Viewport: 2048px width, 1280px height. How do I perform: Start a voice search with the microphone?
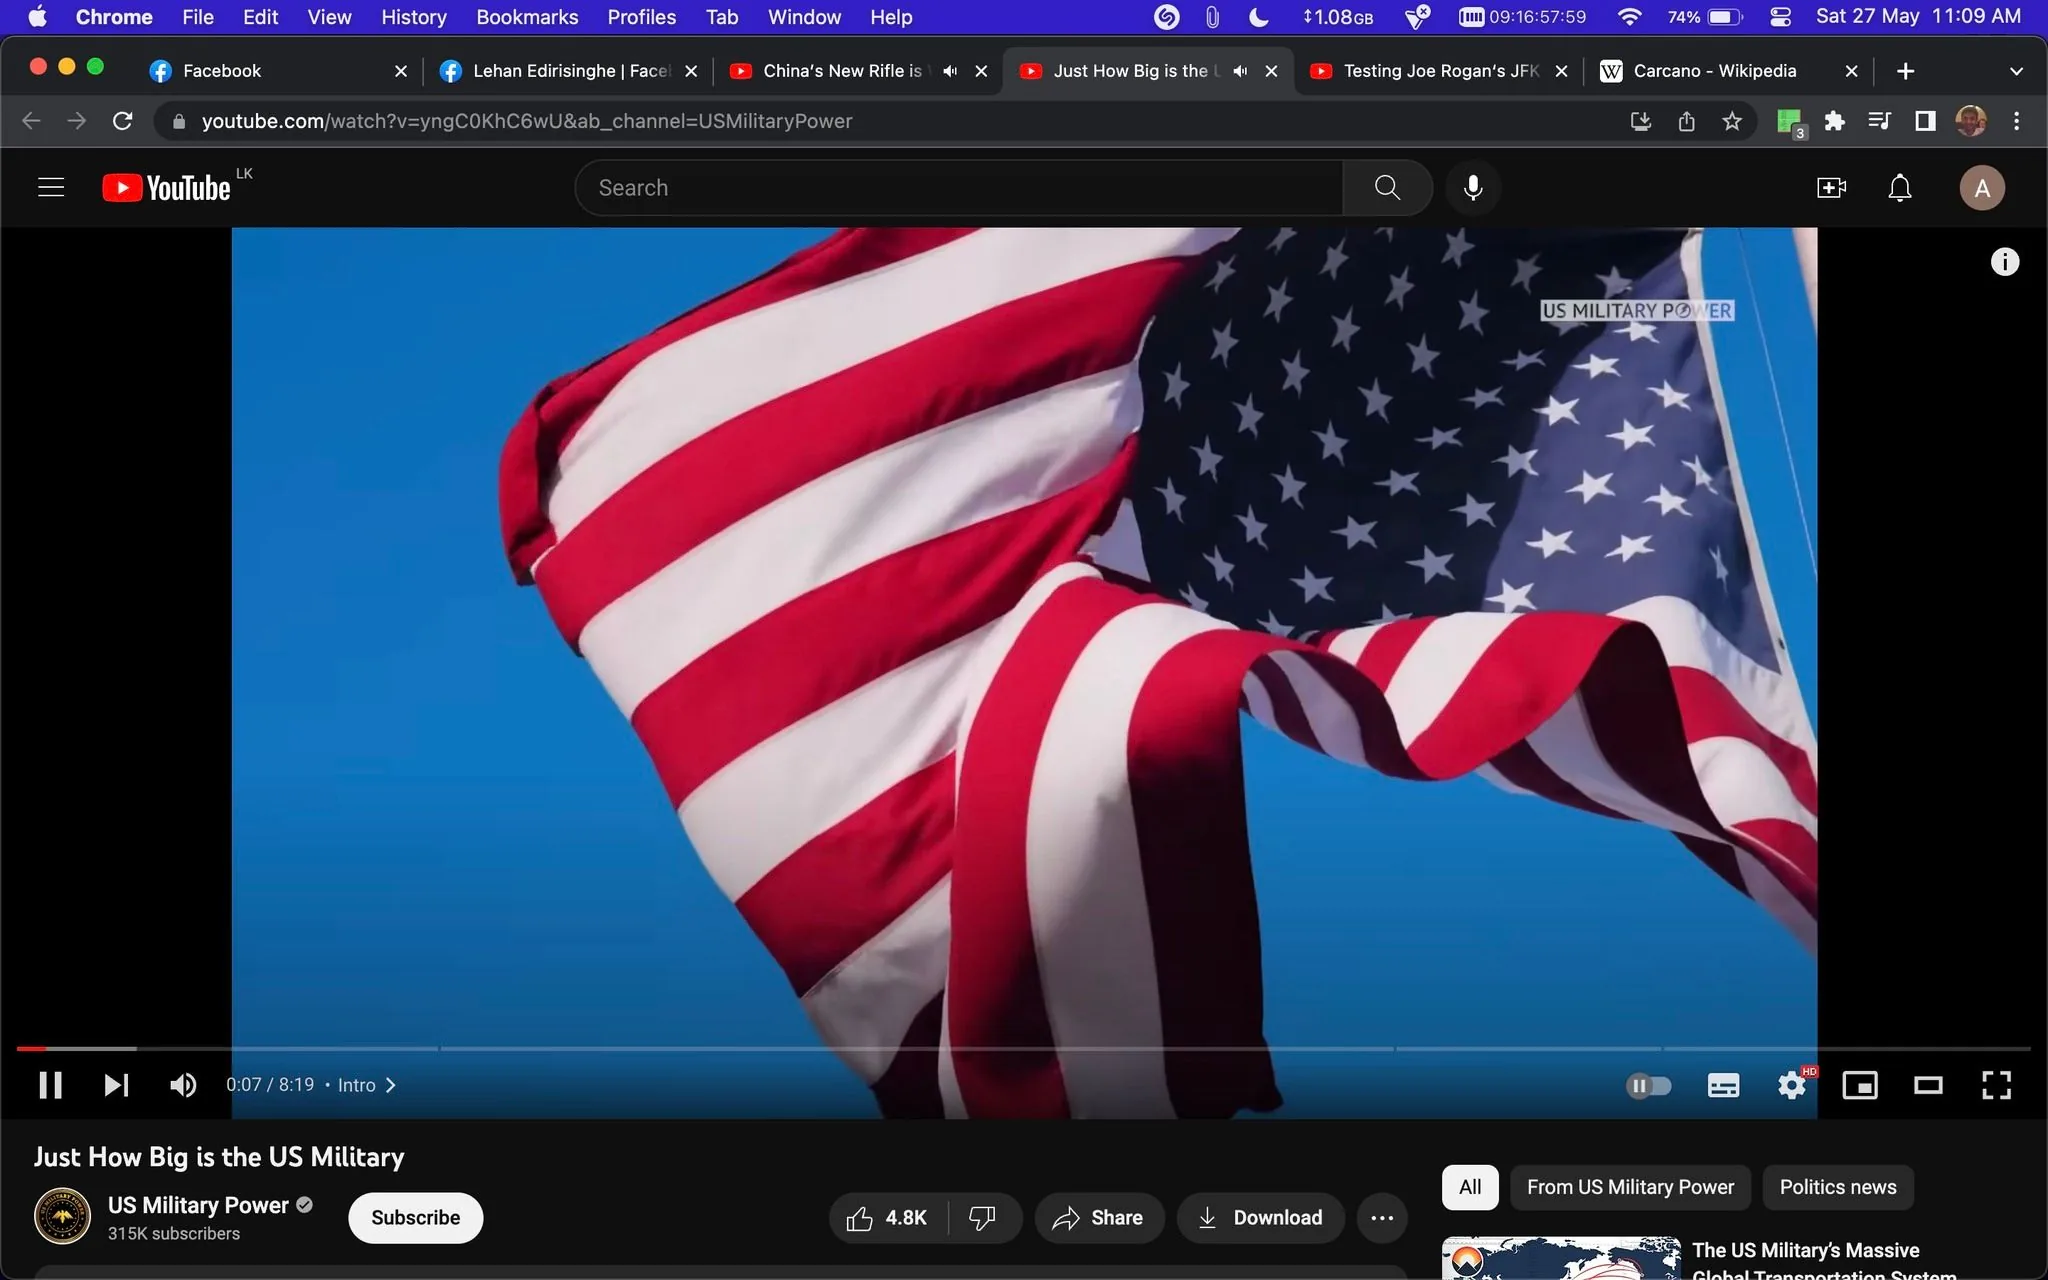click(1471, 187)
